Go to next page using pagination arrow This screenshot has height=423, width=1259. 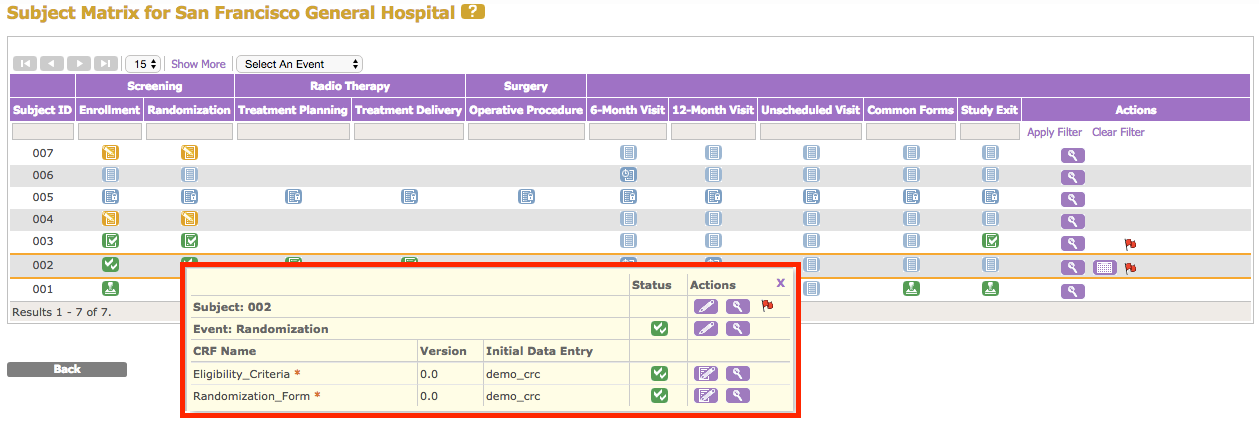79,64
